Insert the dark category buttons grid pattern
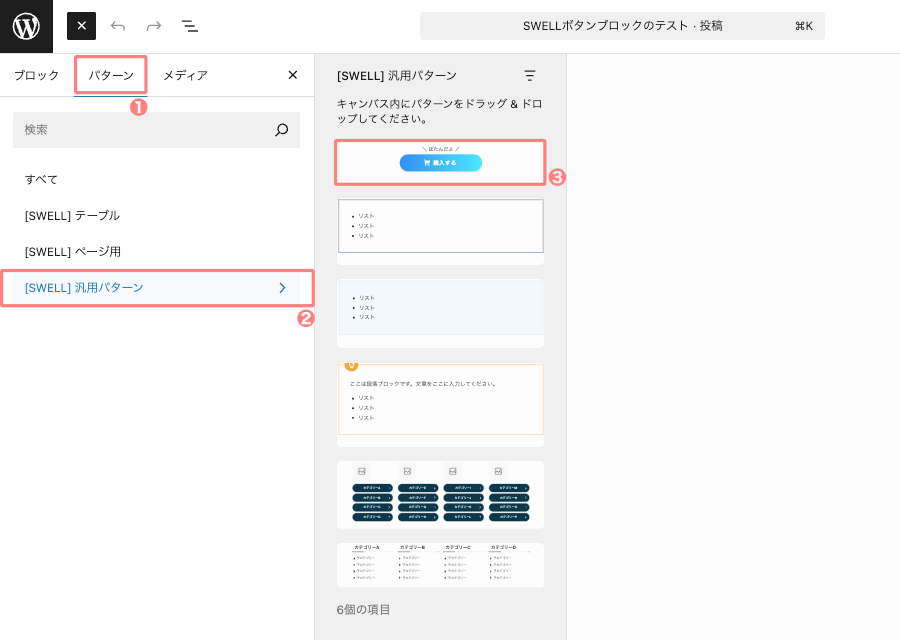The image size is (900, 640). click(x=440, y=495)
